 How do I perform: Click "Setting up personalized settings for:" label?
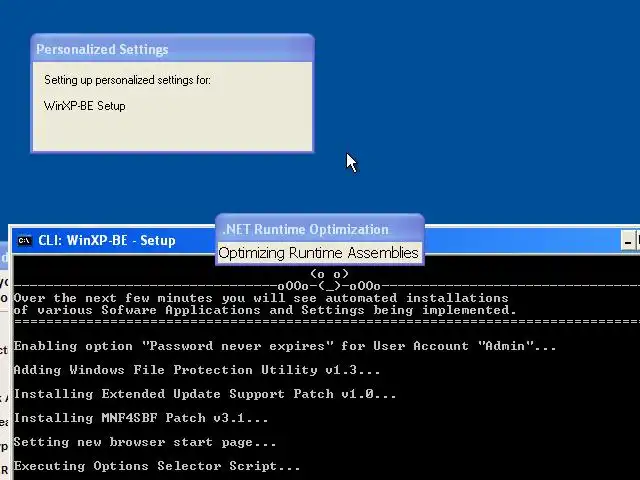click(x=127, y=80)
